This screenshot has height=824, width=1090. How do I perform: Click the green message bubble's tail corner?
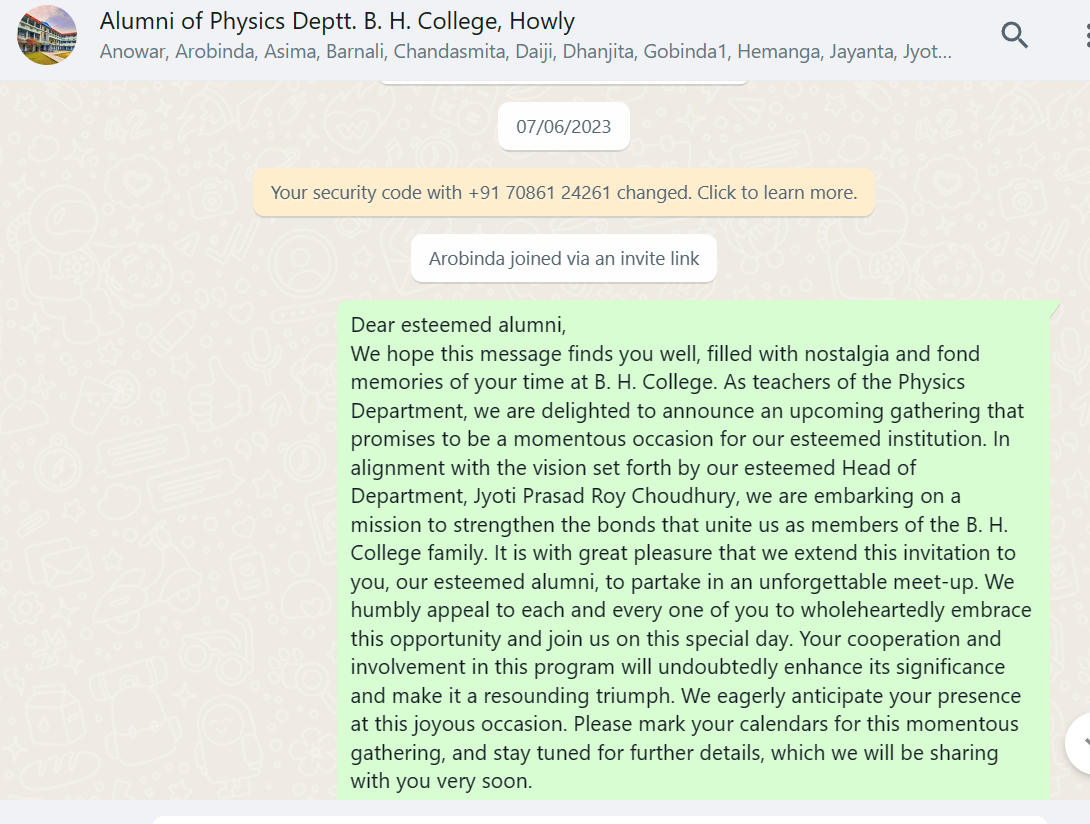tap(1053, 308)
